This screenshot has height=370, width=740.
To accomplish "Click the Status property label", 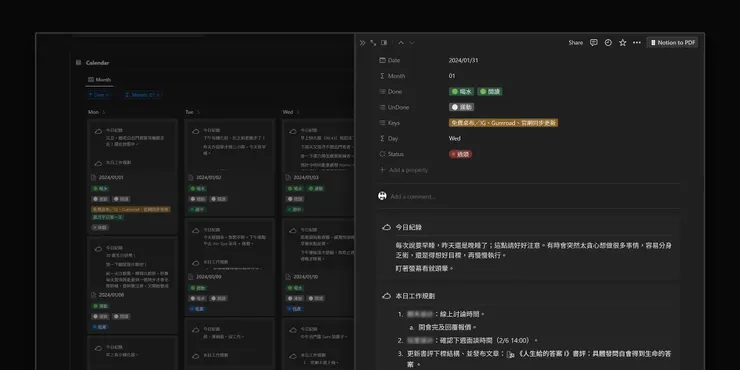I will 396,154.
